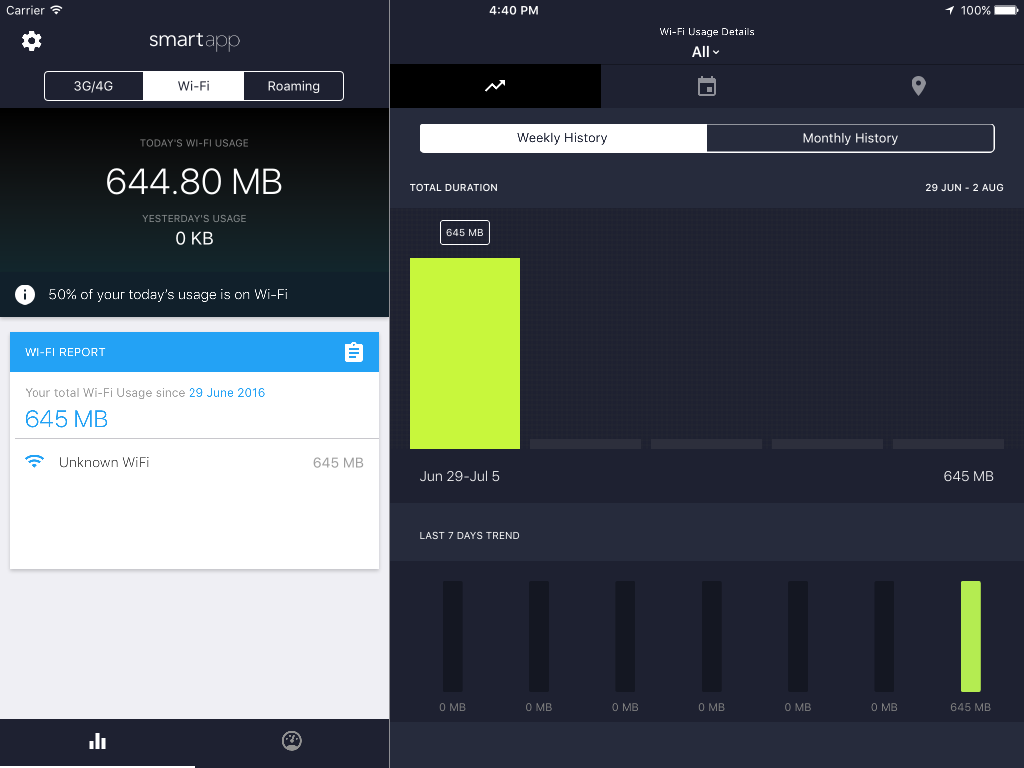
Task: Select the Wi-Fi icon beside Unknown WiFi
Action: [x=34, y=461]
